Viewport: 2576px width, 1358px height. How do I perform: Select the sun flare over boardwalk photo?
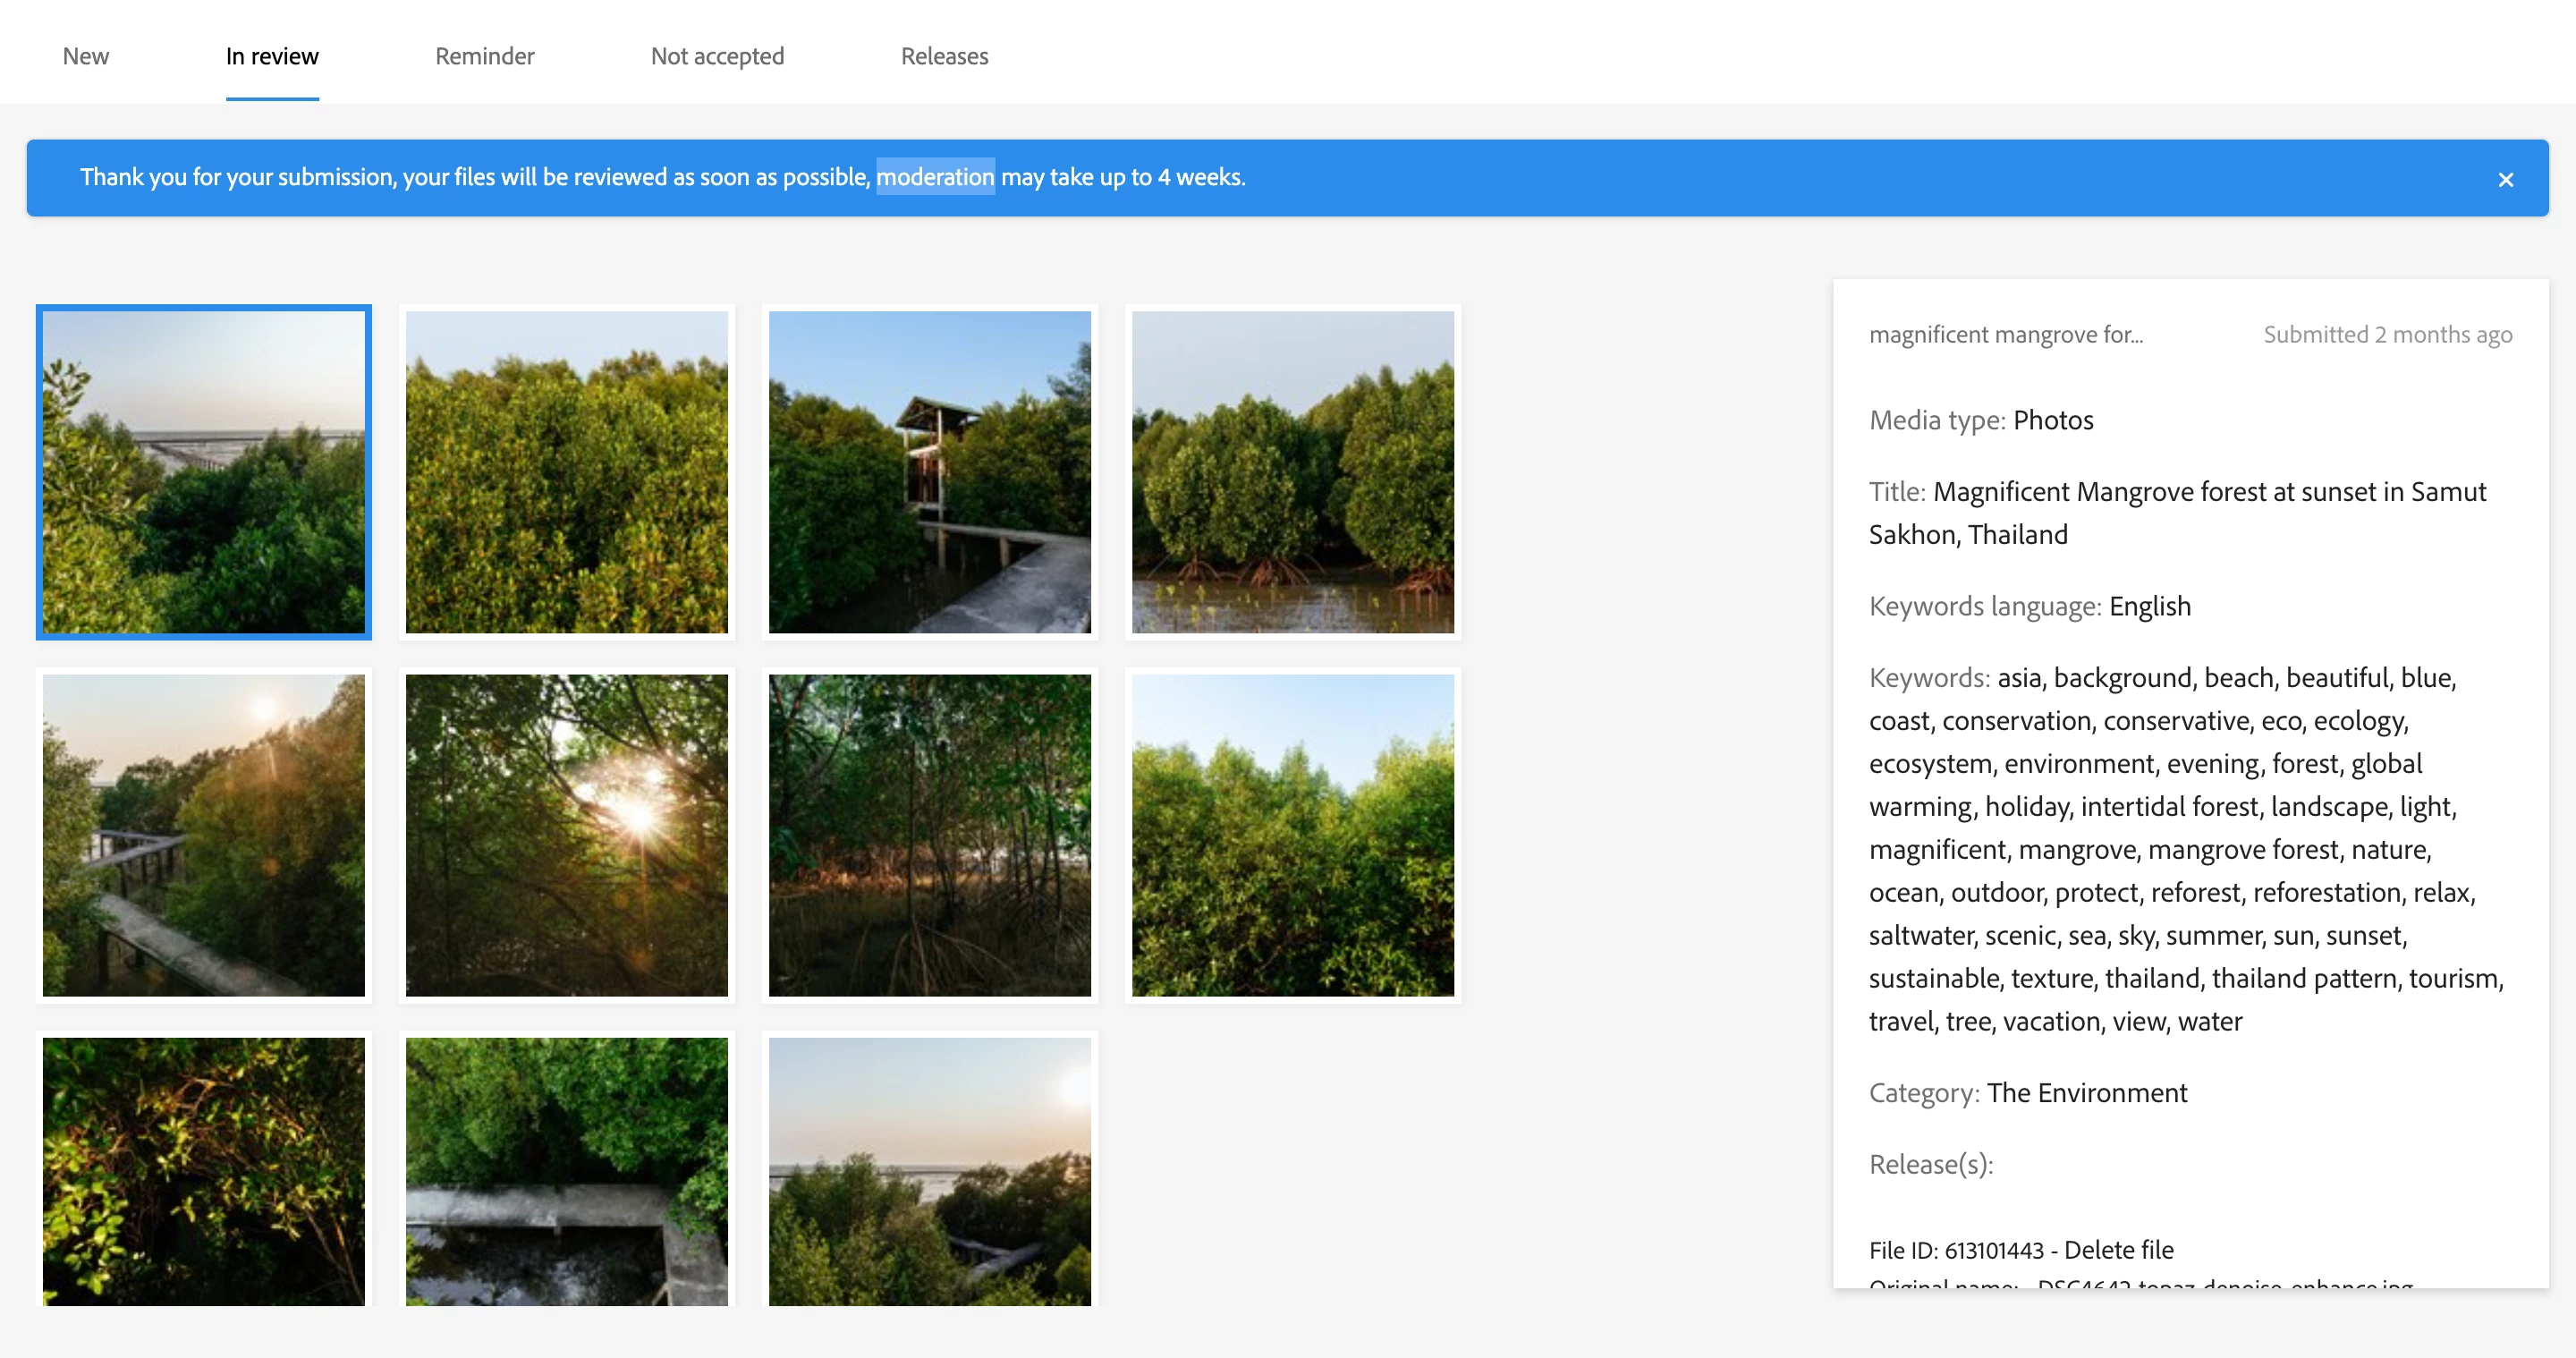(204, 835)
